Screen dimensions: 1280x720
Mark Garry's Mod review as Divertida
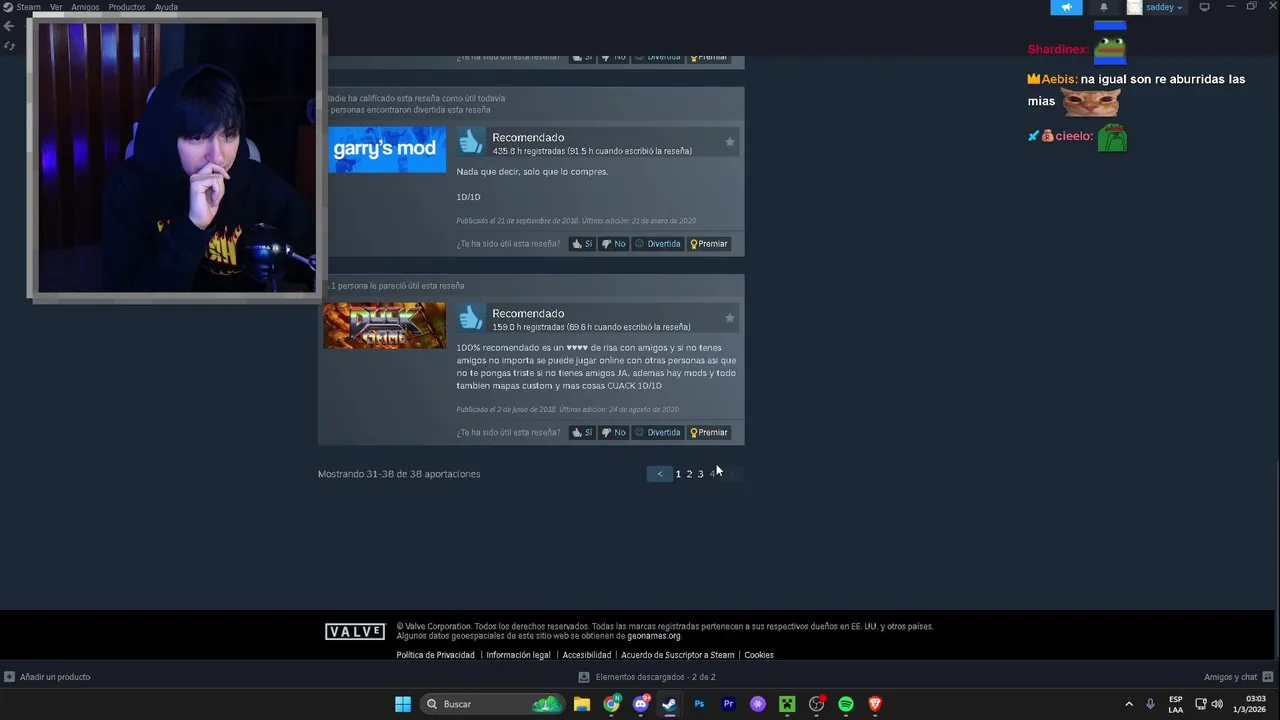click(658, 244)
